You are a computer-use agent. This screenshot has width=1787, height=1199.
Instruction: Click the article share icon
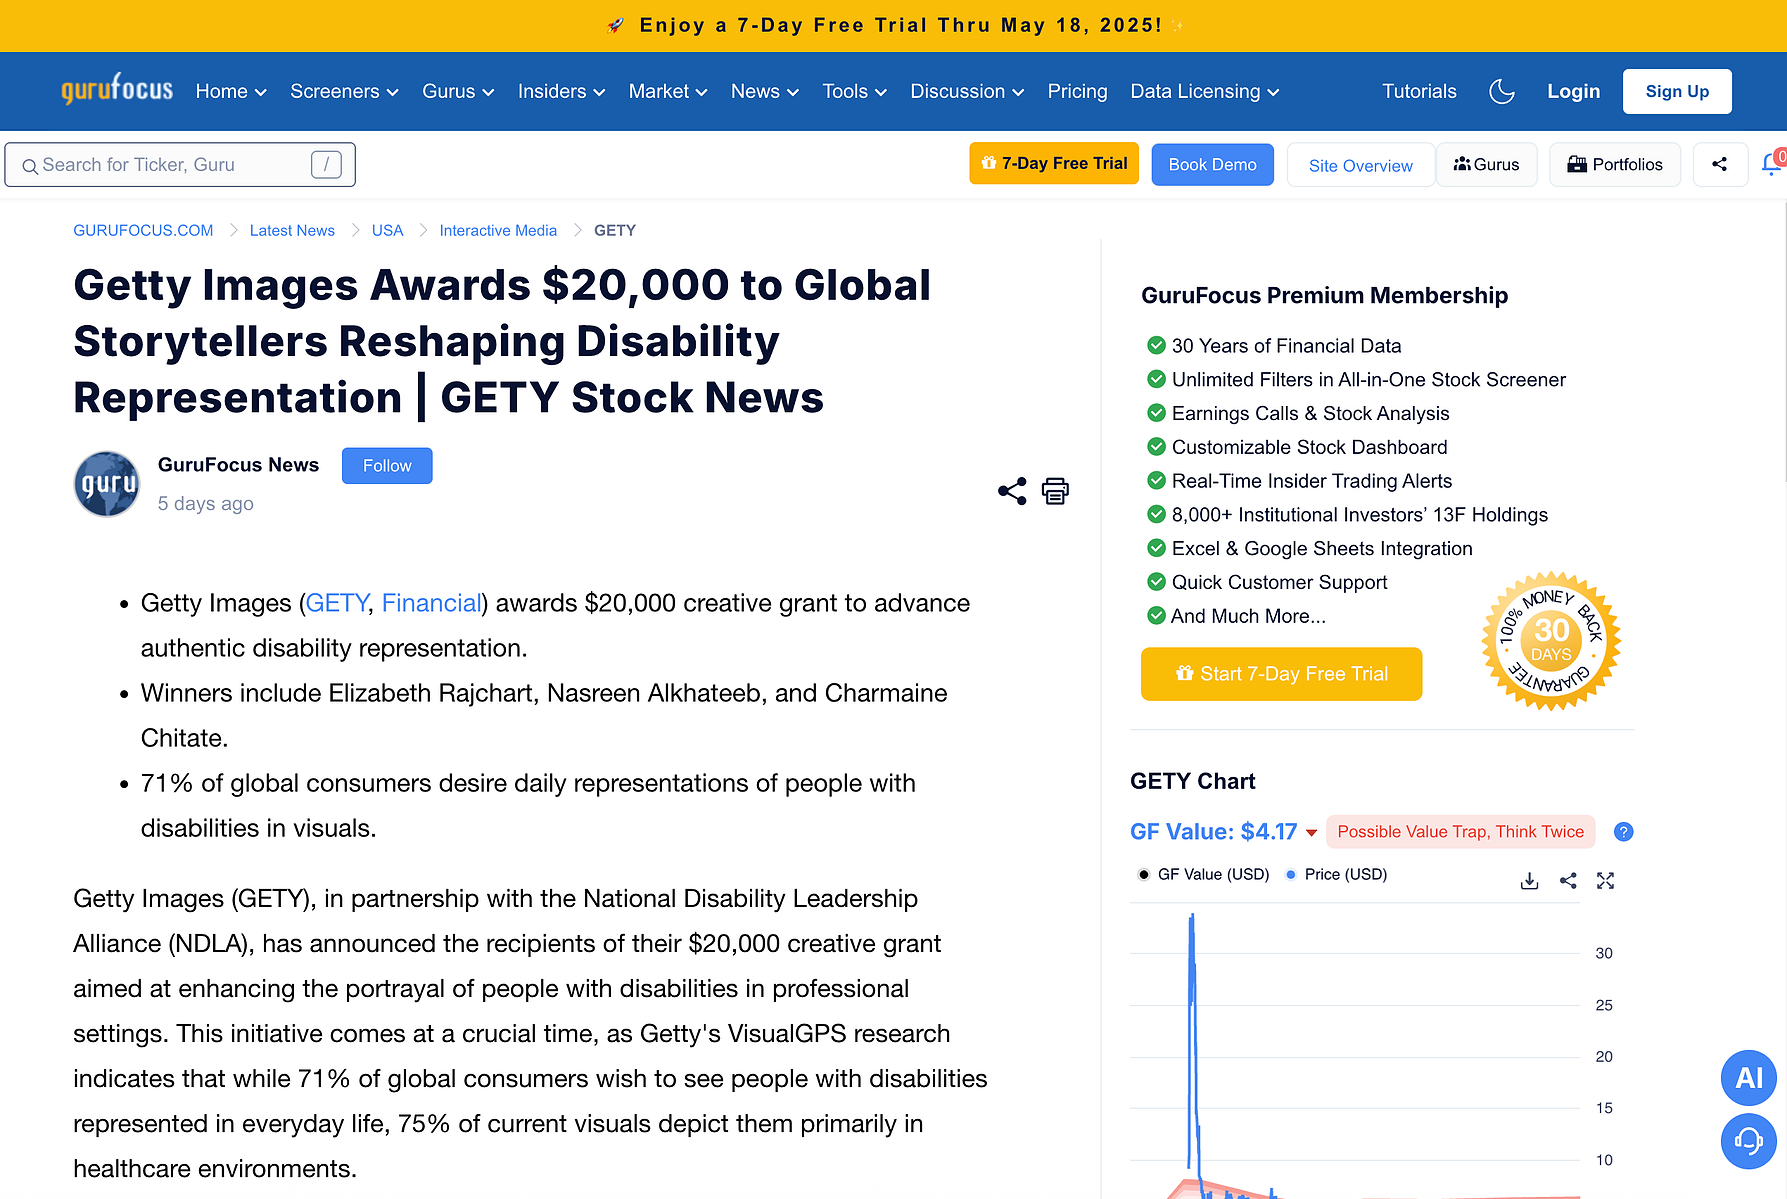1012,491
